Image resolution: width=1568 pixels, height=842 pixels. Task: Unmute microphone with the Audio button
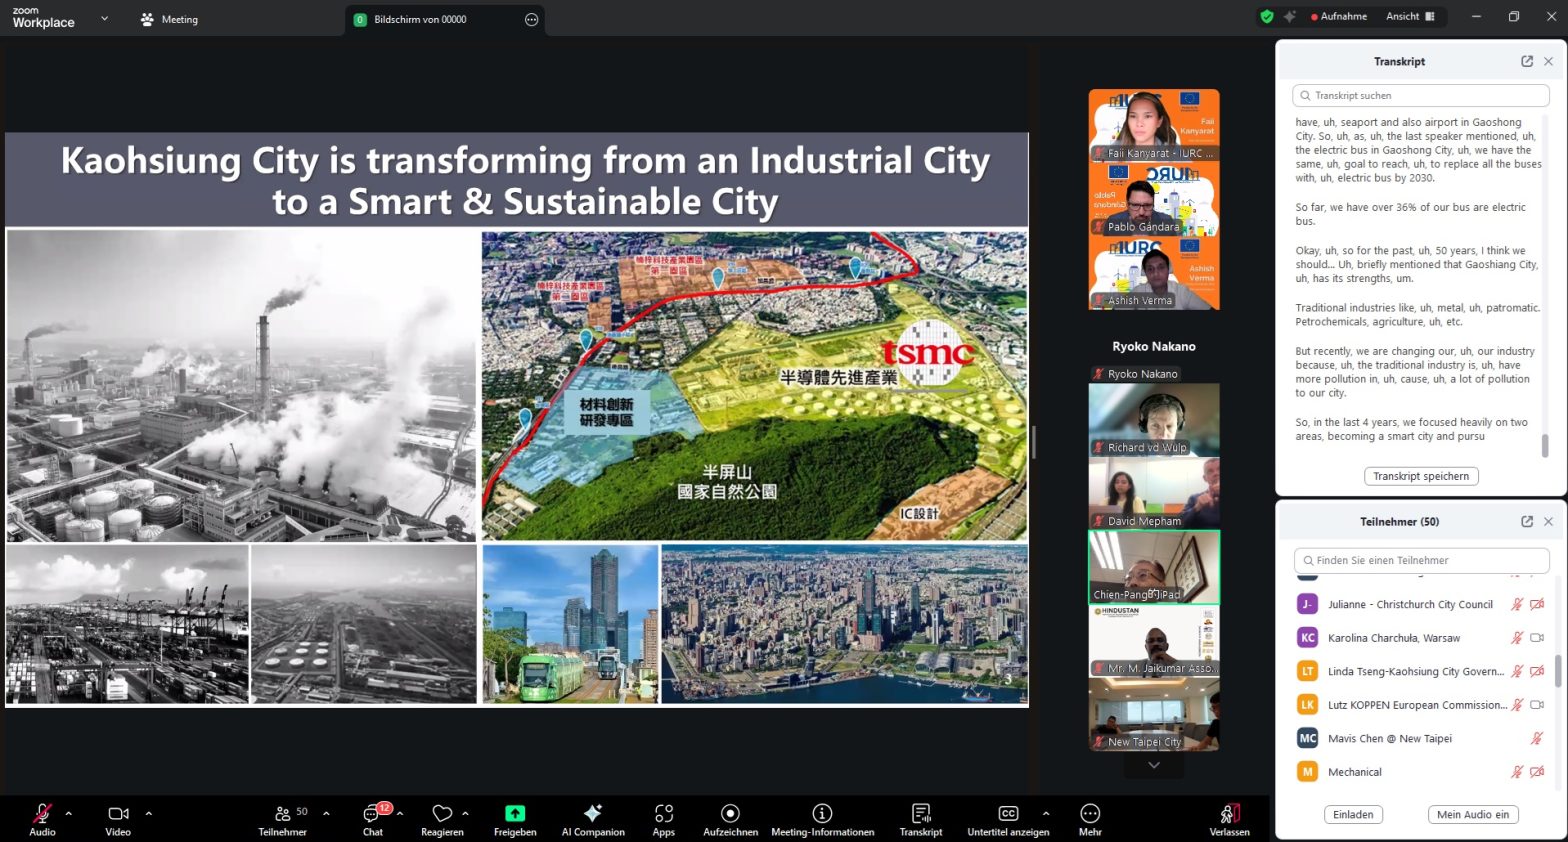[42, 814]
